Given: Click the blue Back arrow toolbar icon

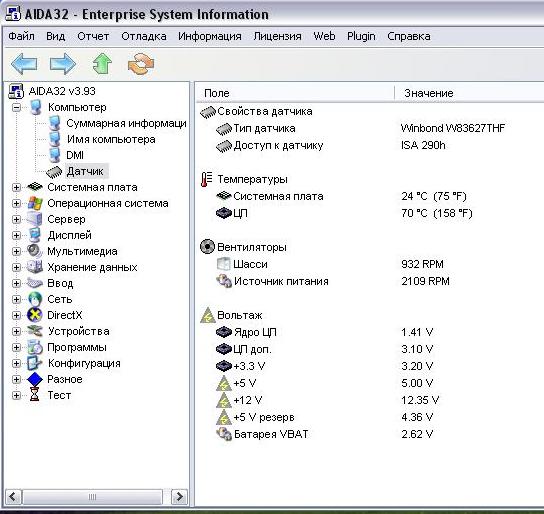Looking at the screenshot, I should pos(24,63).
